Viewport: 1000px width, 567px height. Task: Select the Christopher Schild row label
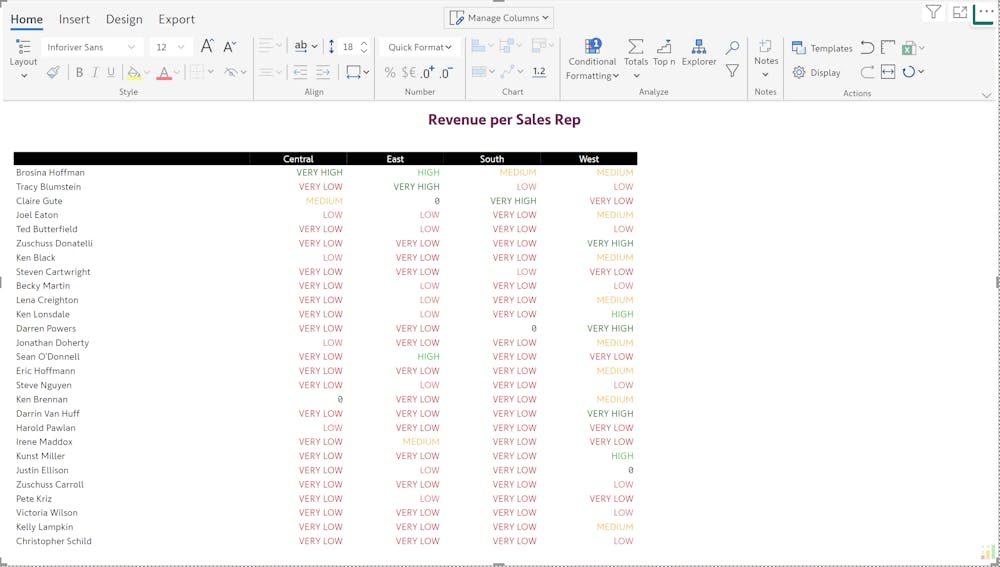pos(54,541)
